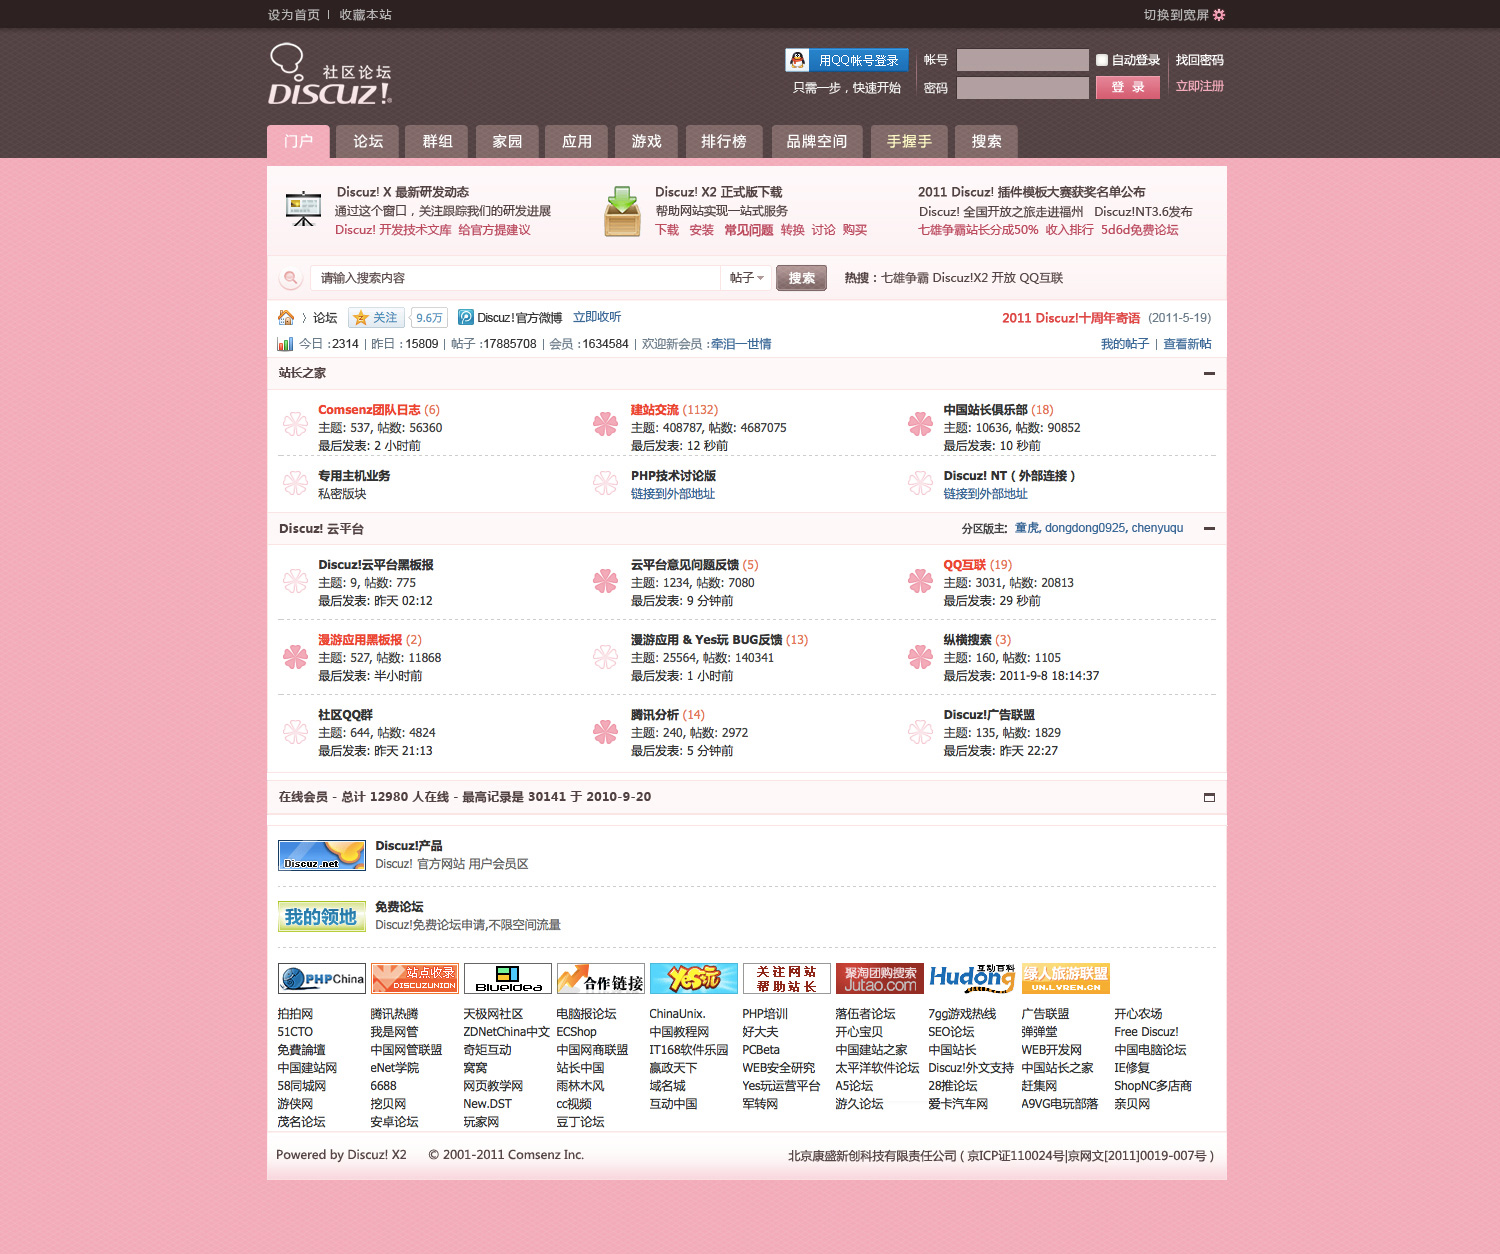Click the gear icon beside 切换到宽屏

1219,15
